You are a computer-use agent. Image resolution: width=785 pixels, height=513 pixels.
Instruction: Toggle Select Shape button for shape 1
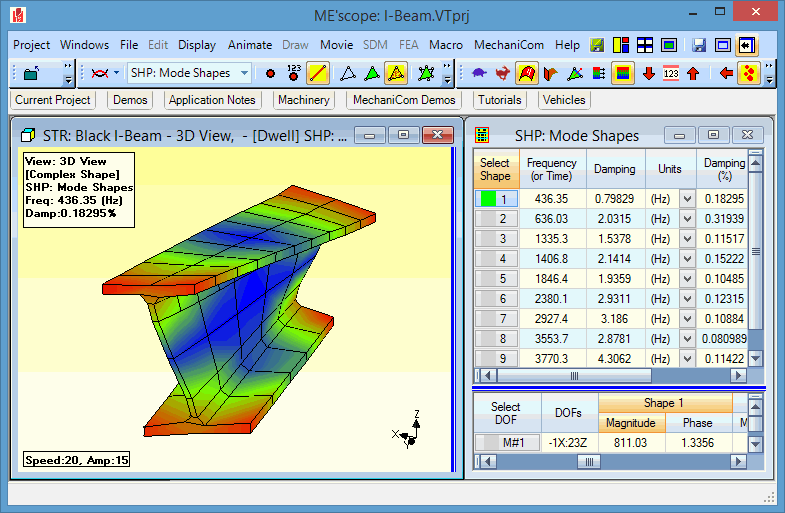pos(496,199)
